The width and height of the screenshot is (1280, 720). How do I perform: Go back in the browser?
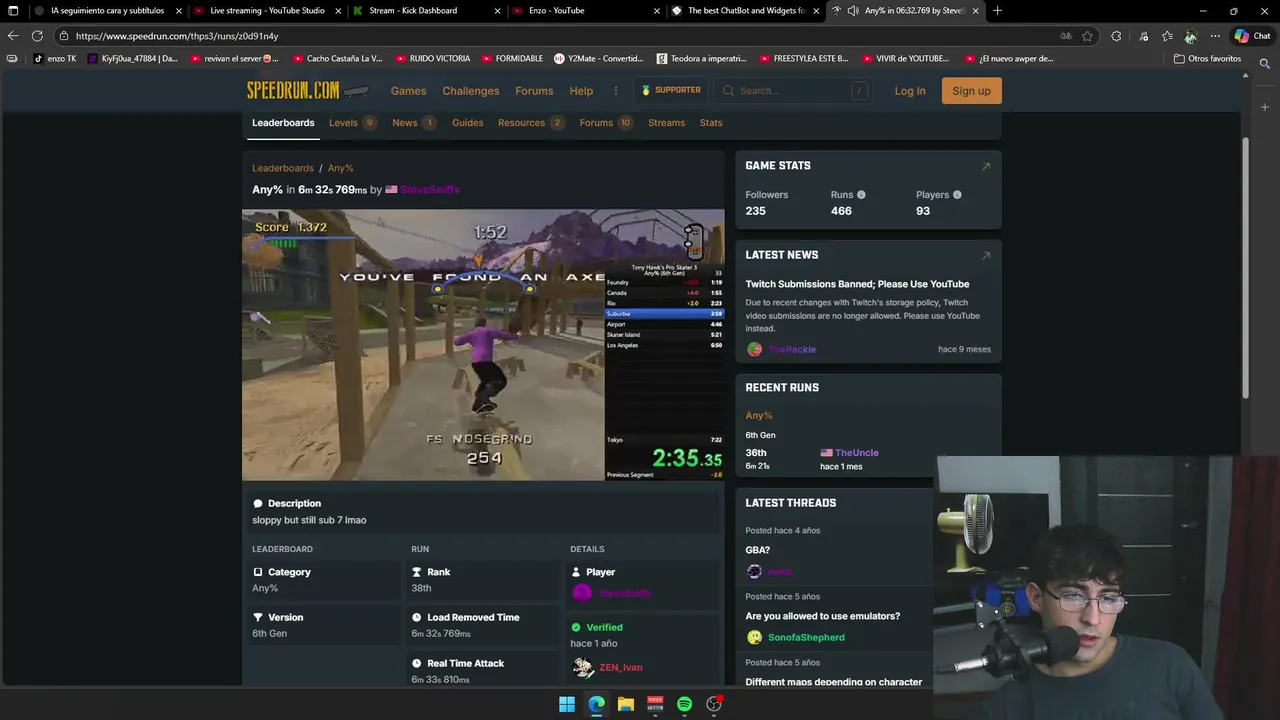click(x=13, y=36)
